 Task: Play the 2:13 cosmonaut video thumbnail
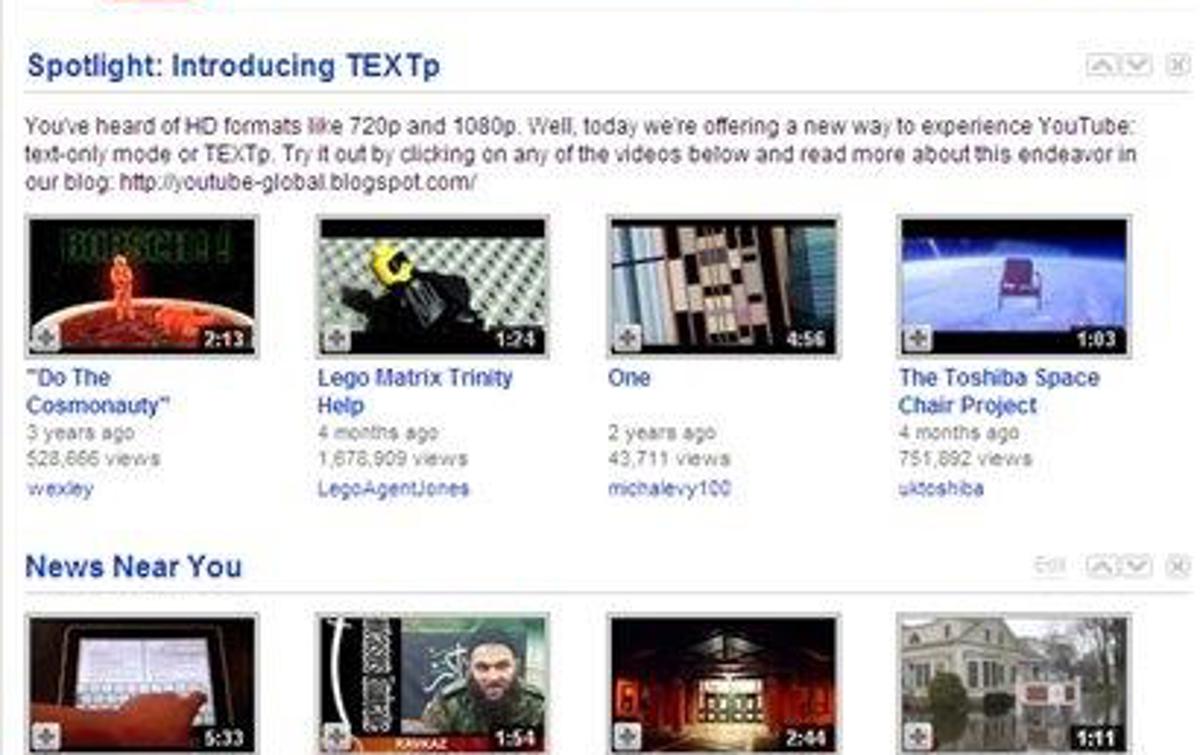coord(141,286)
